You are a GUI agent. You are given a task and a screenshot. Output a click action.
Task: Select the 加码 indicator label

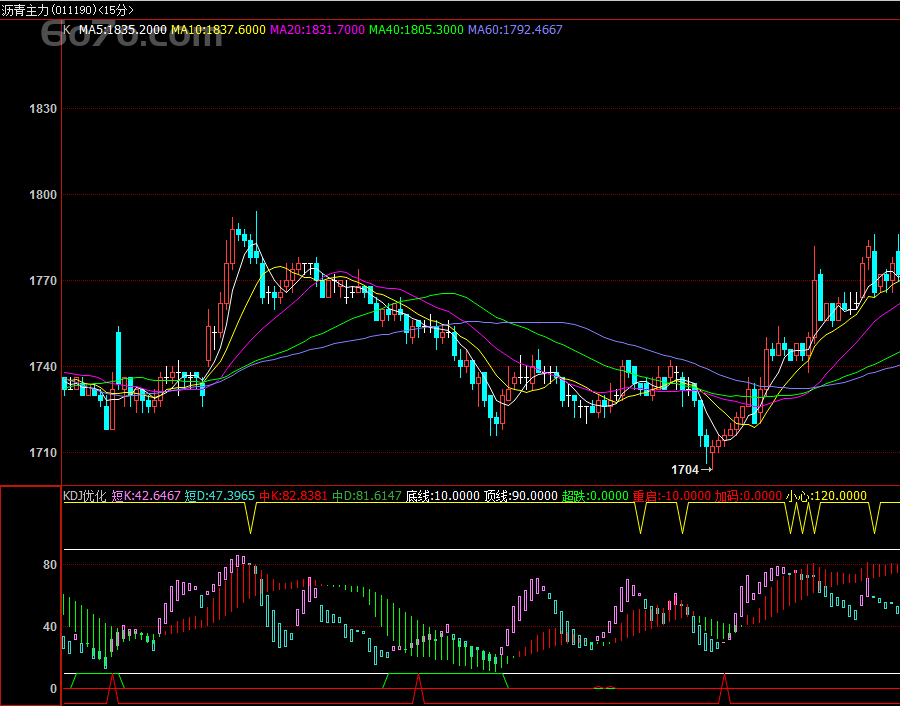point(746,495)
